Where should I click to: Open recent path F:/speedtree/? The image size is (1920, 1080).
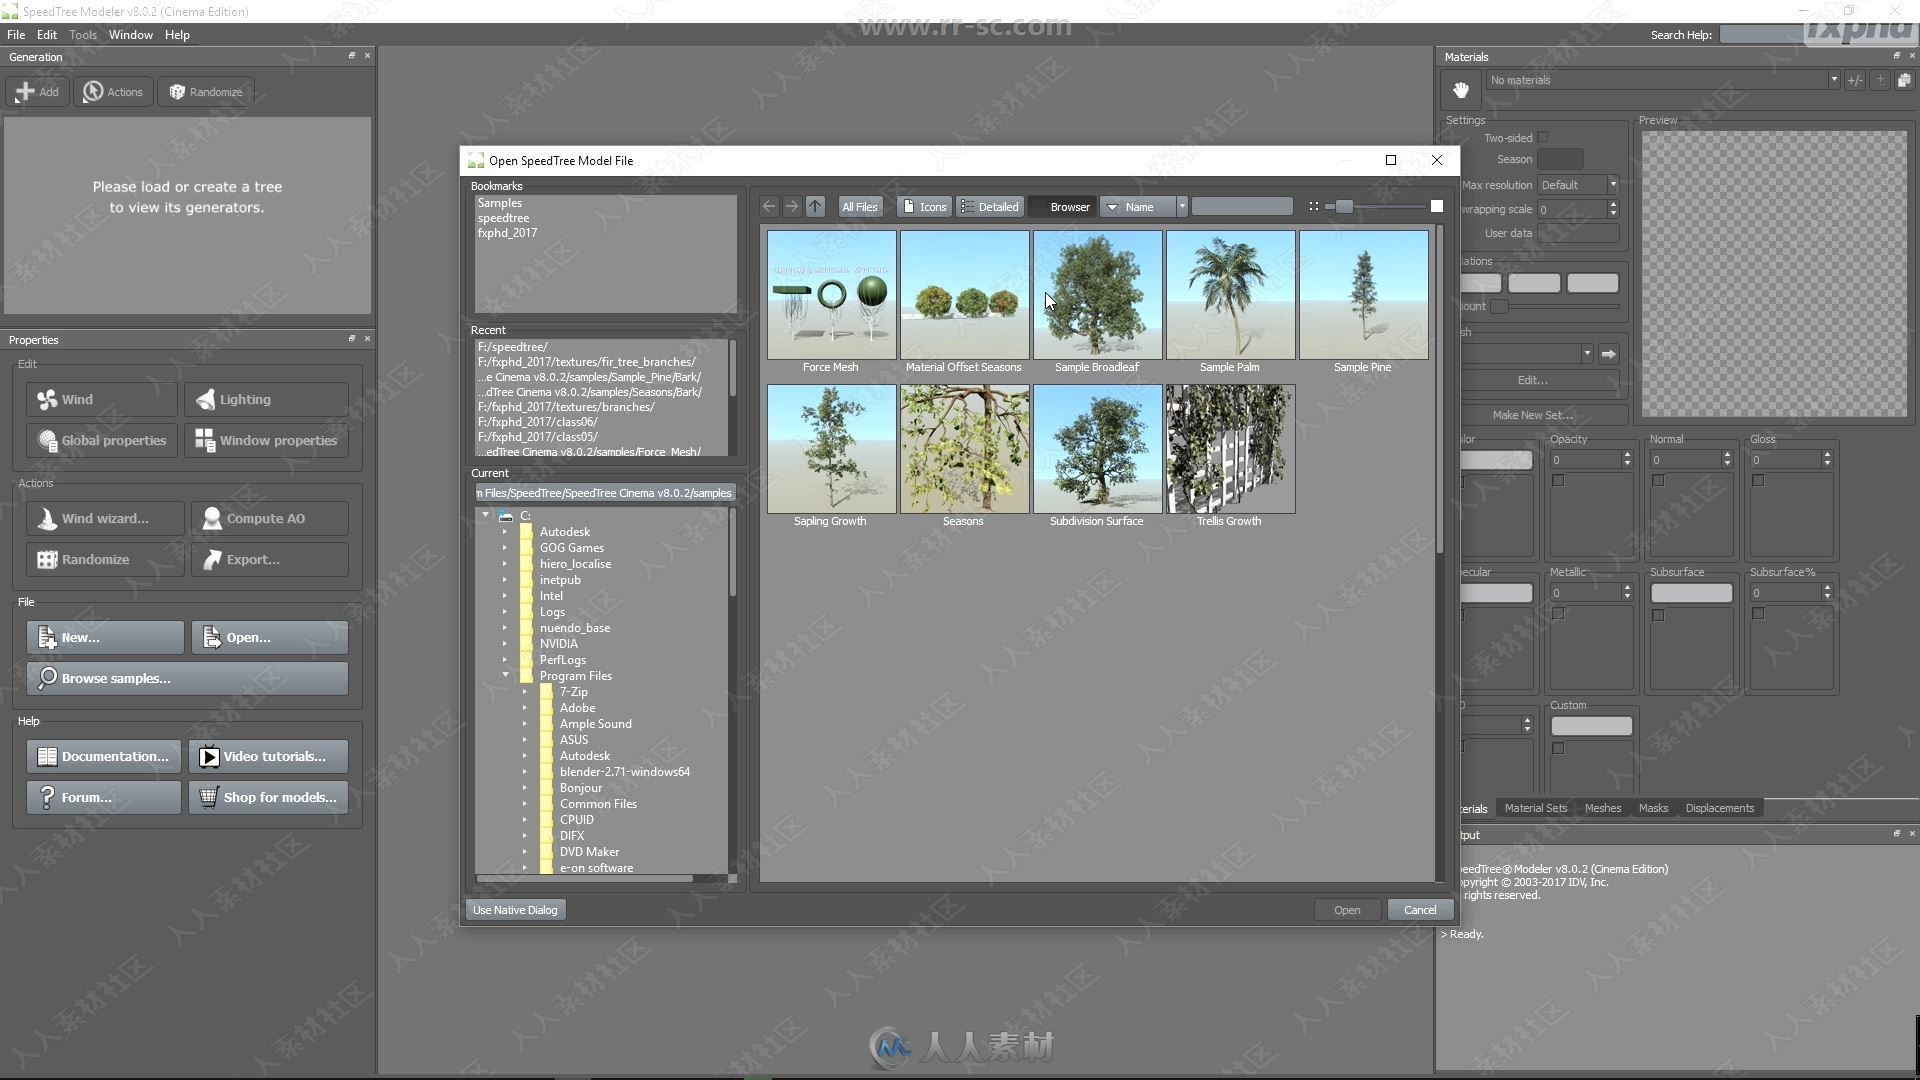[x=513, y=347]
